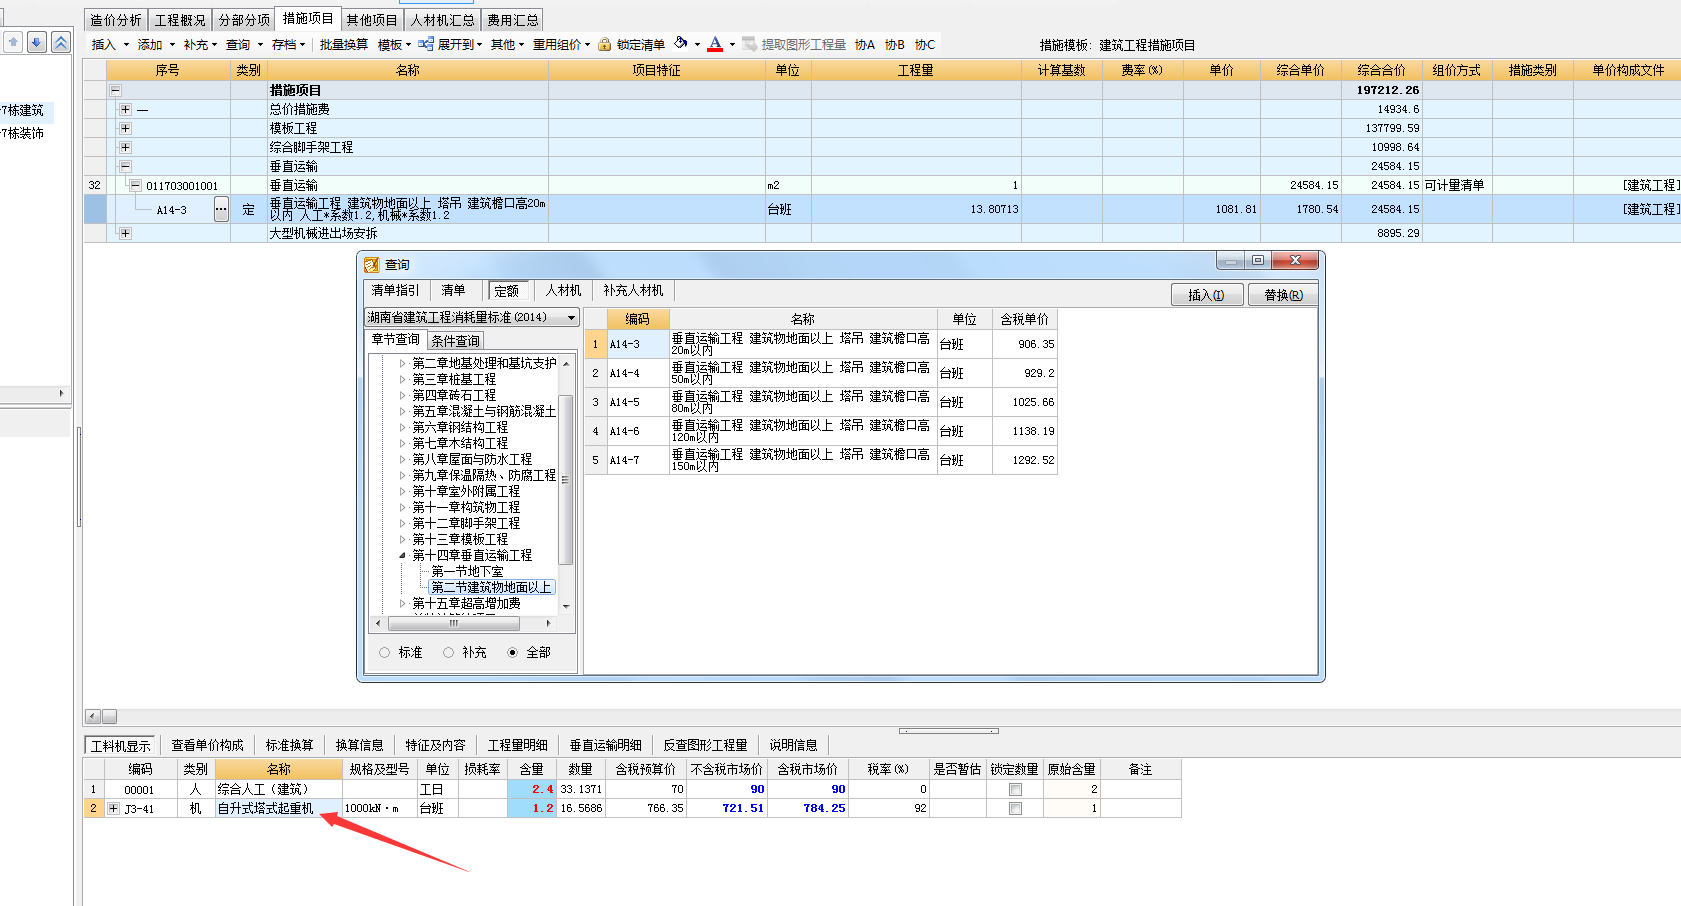Expand the 综合脚手架工程 row
Image resolution: width=1681 pixels, height=906 pixels.
pyautogui.click(x=125, y=147)
